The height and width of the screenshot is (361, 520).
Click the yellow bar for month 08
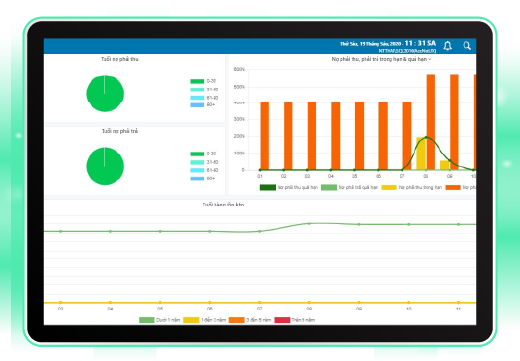point(421,153)
